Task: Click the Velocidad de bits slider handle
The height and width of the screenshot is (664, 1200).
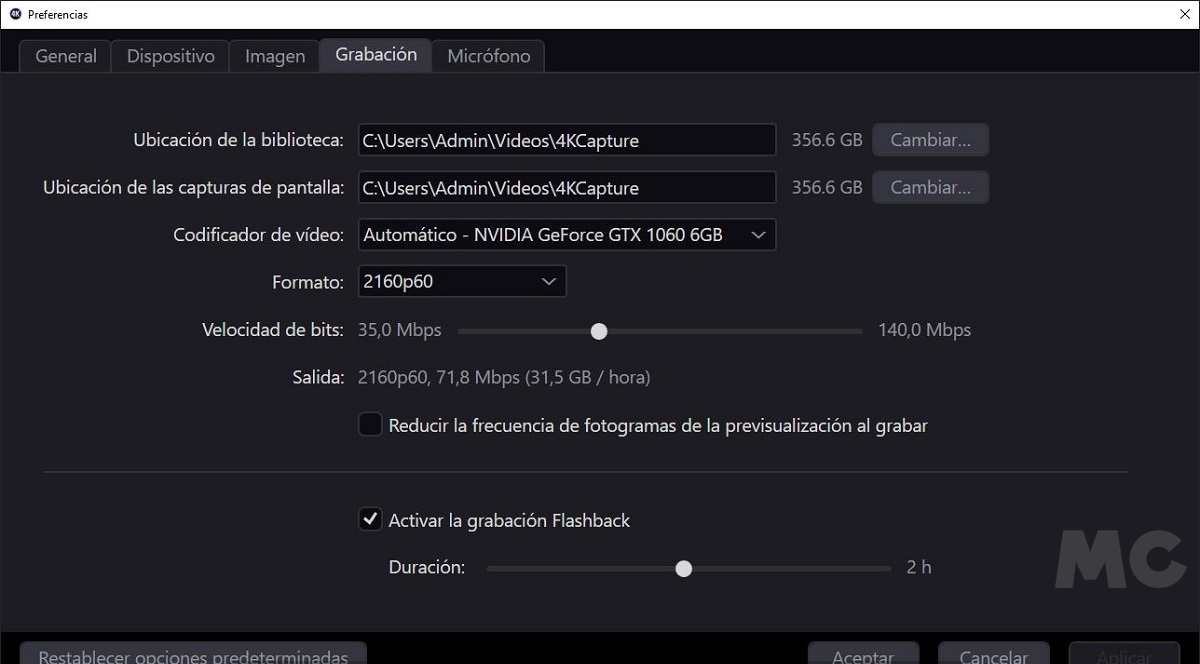Action: 598,331
